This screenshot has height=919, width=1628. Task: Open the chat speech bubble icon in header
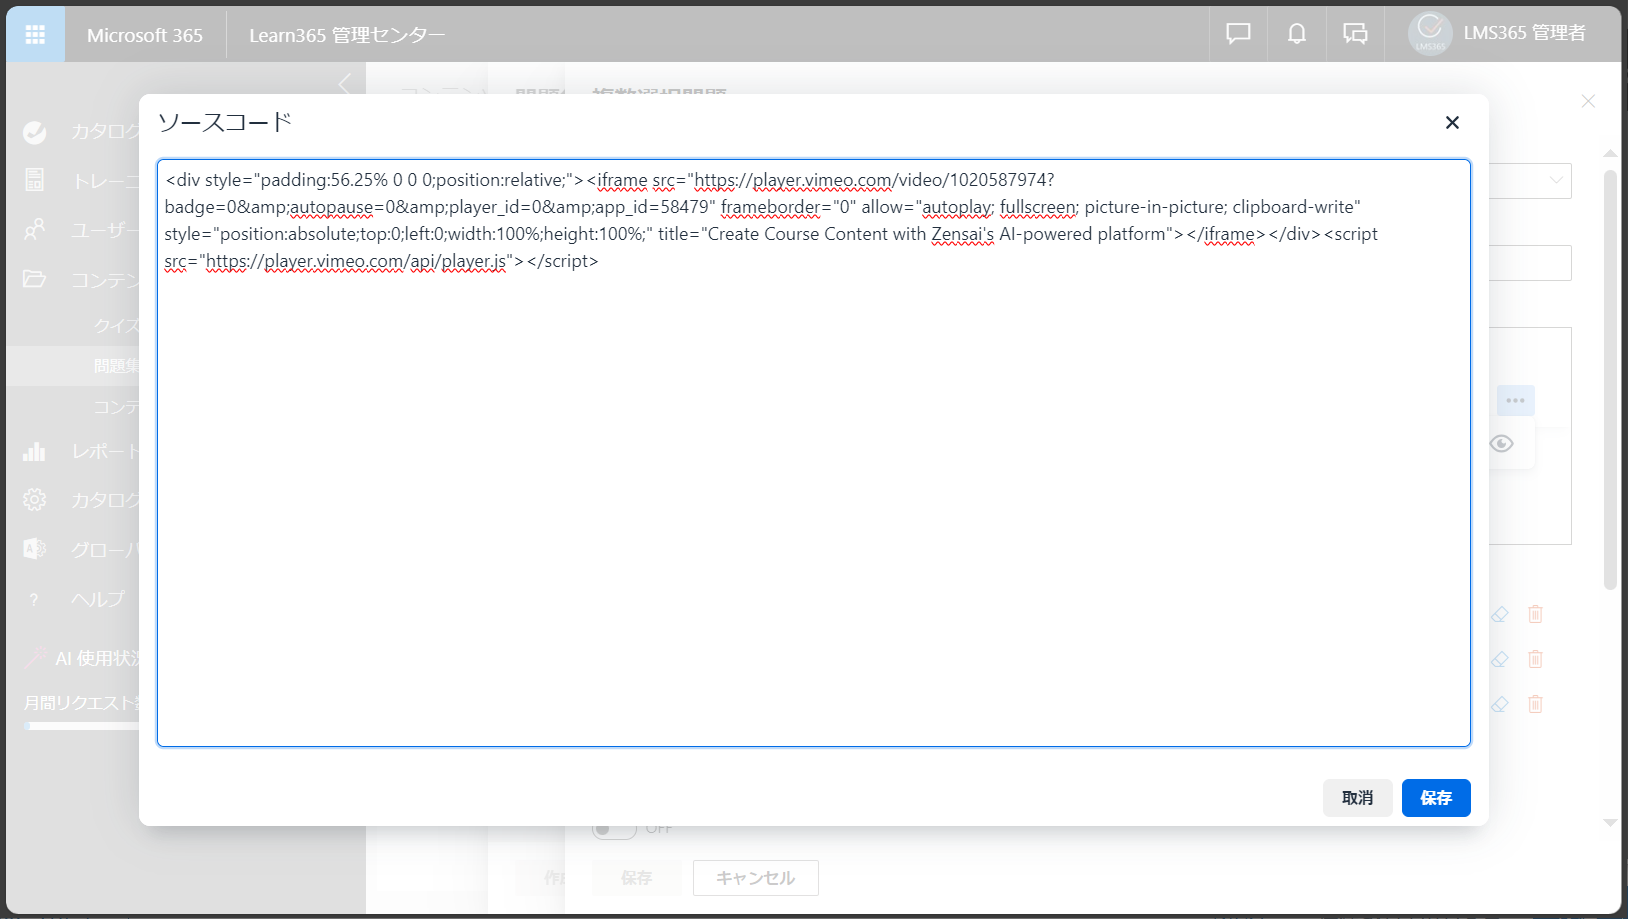tap(1238, 34)
